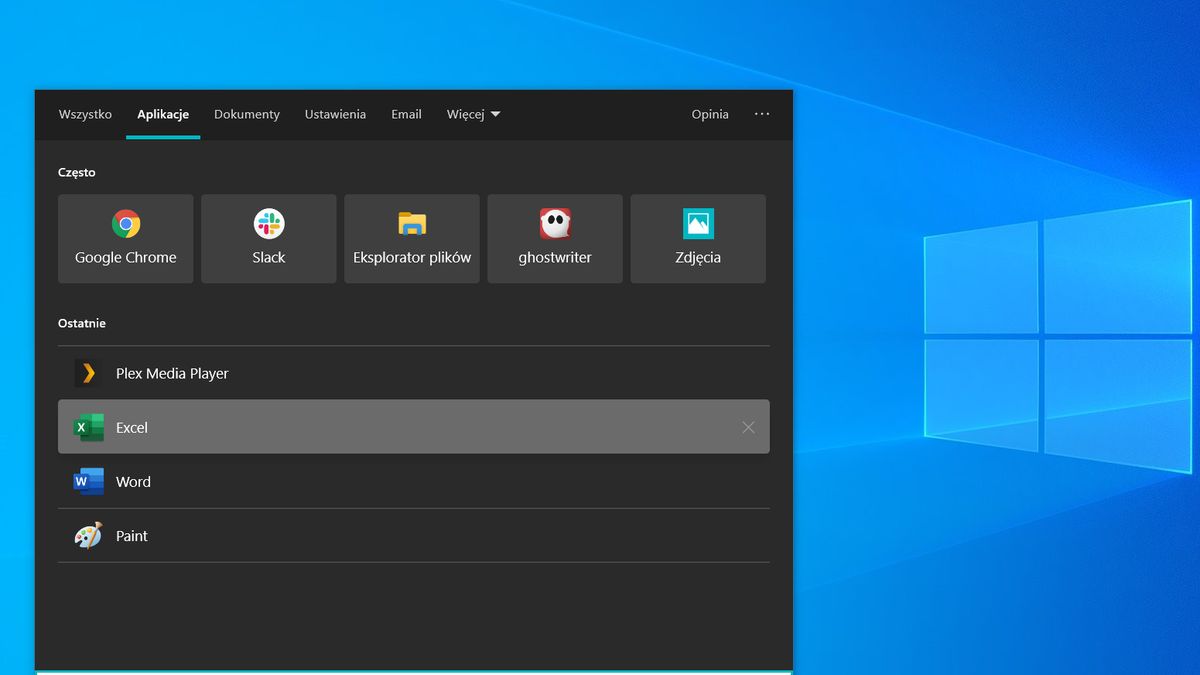Screen dimensions: 1200x675
Task: Open the Zdjęcia photos app icon
Action: [x=698, y=224]
